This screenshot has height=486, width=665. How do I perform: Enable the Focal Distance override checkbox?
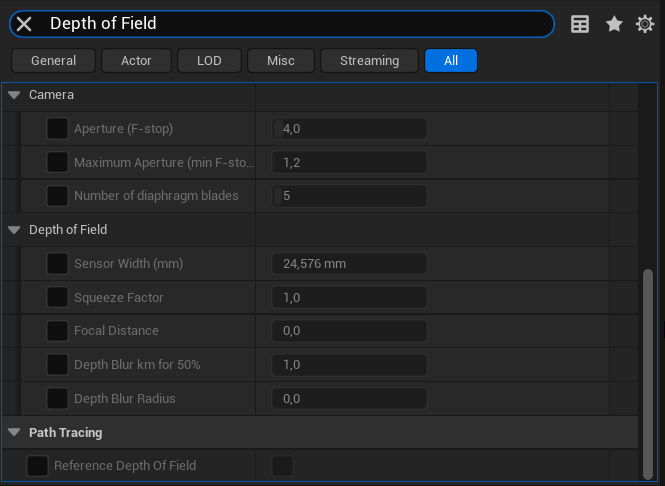click(58, 331)
